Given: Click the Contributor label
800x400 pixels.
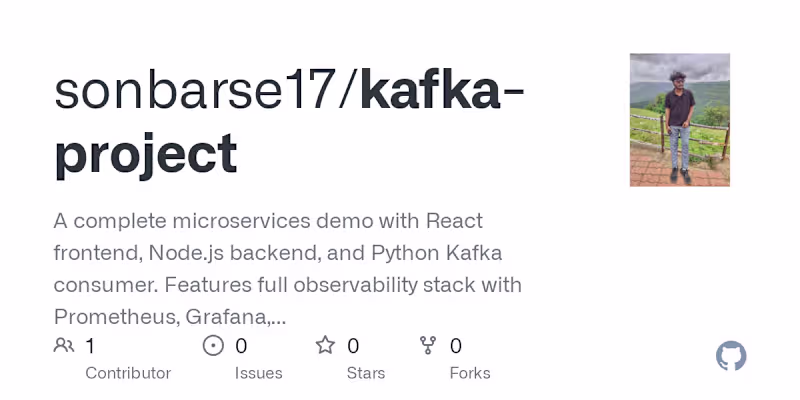Looking at the screenshot, I should (x=128, y=373).
